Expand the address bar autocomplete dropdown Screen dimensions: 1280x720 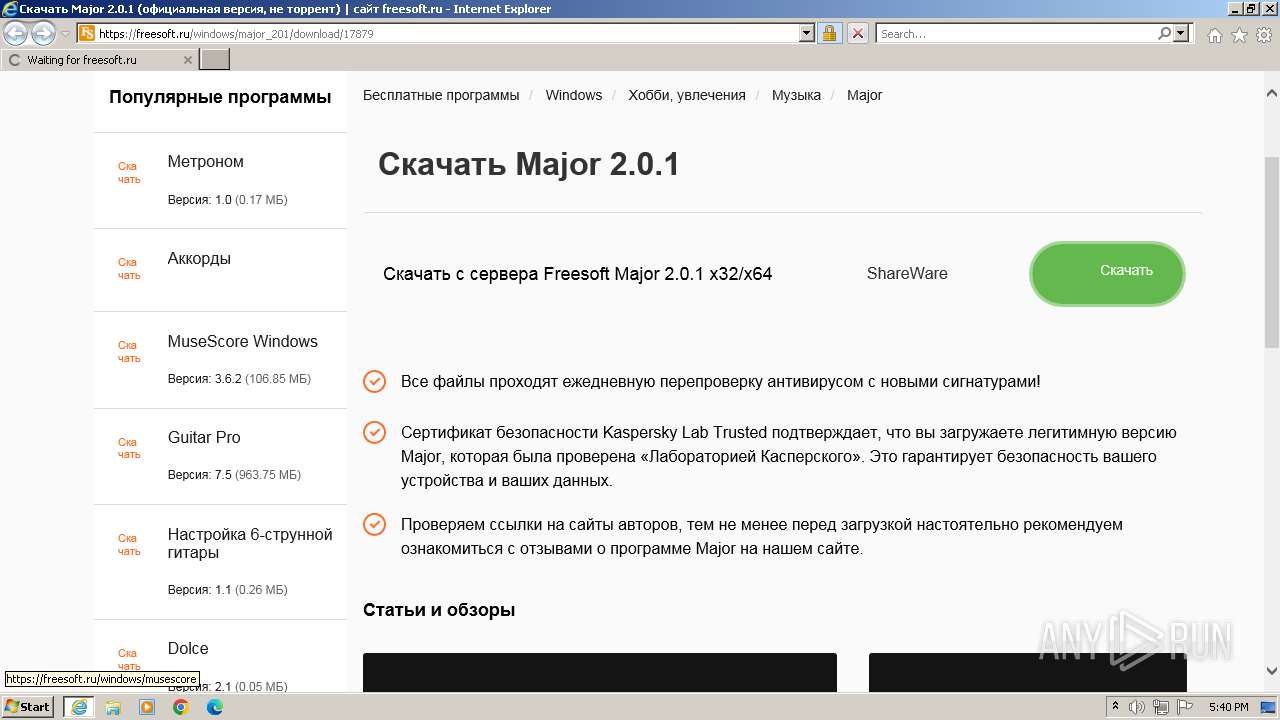click(x=807, y=33)
